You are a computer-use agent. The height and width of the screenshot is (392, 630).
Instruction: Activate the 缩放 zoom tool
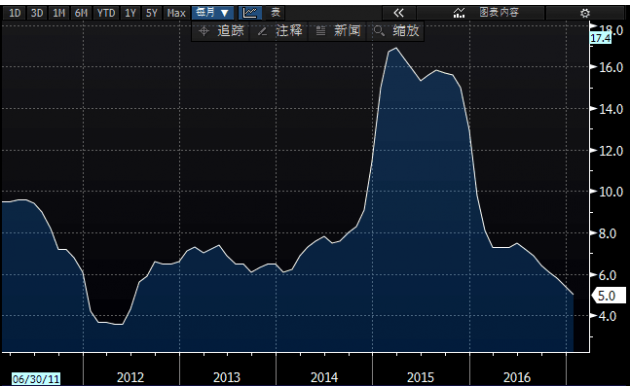pyautogui.click(x=396, y=31)
